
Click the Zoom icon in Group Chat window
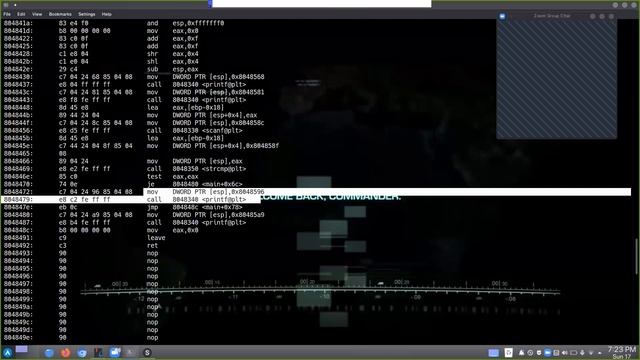502,16
